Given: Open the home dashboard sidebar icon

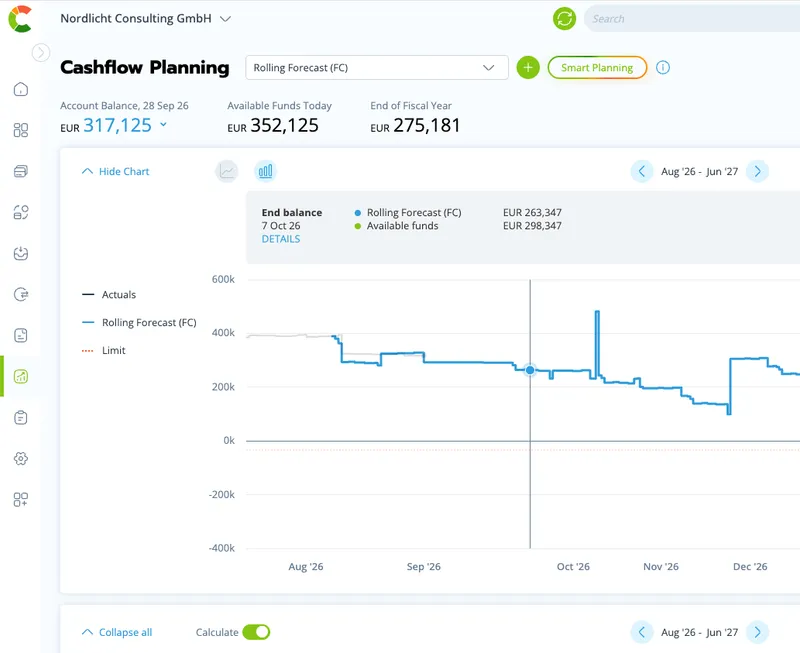Looking at the screenshot, I should 21,89.
